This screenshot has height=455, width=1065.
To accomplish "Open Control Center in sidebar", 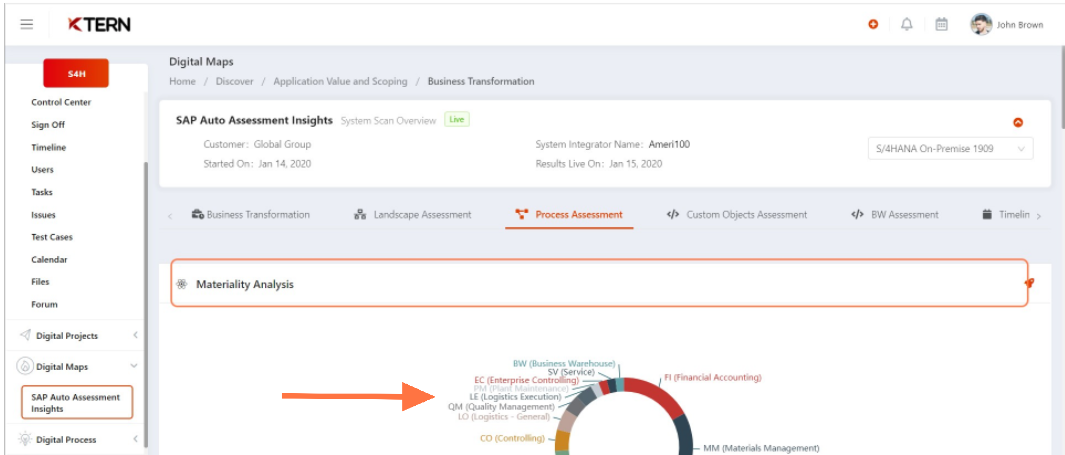I will (x=61, y=103).
